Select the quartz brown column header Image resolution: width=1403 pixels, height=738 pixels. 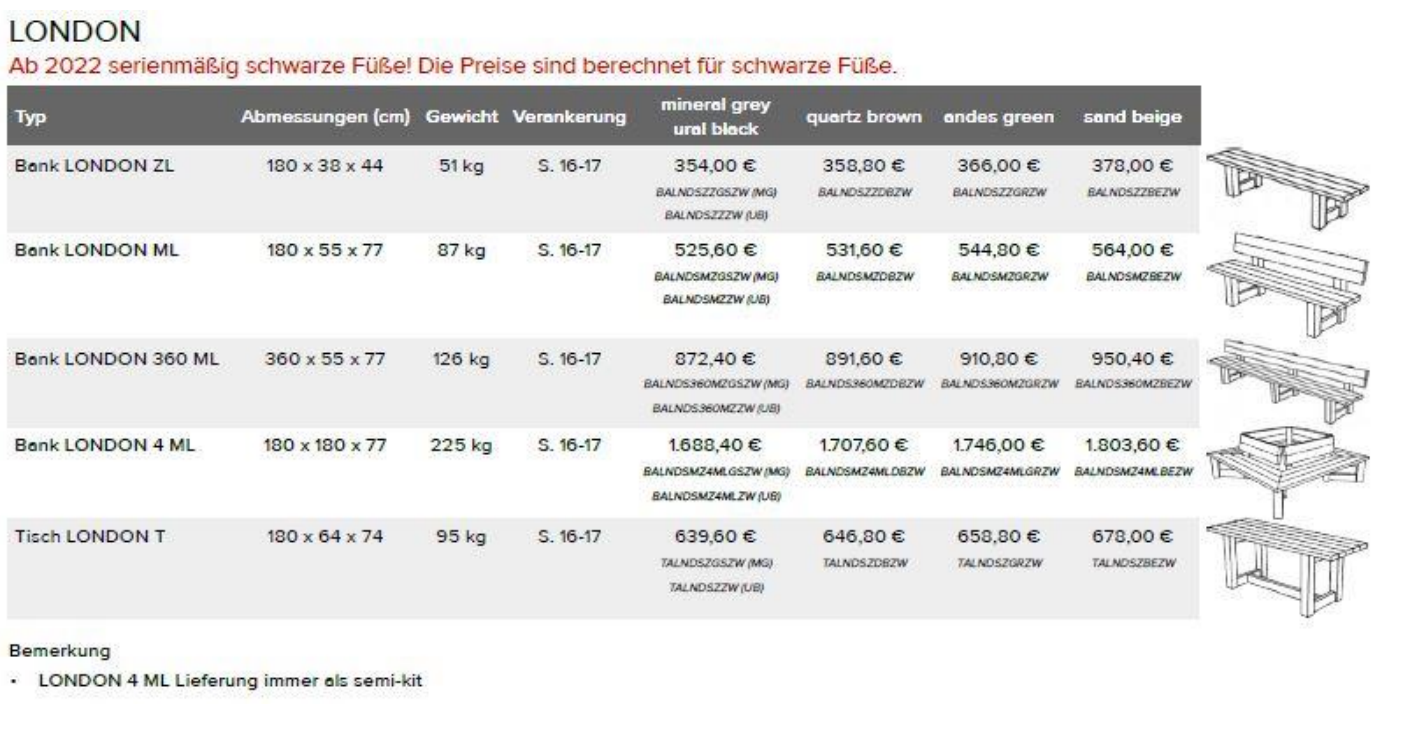pyautogui.click(x=862, y=117)
